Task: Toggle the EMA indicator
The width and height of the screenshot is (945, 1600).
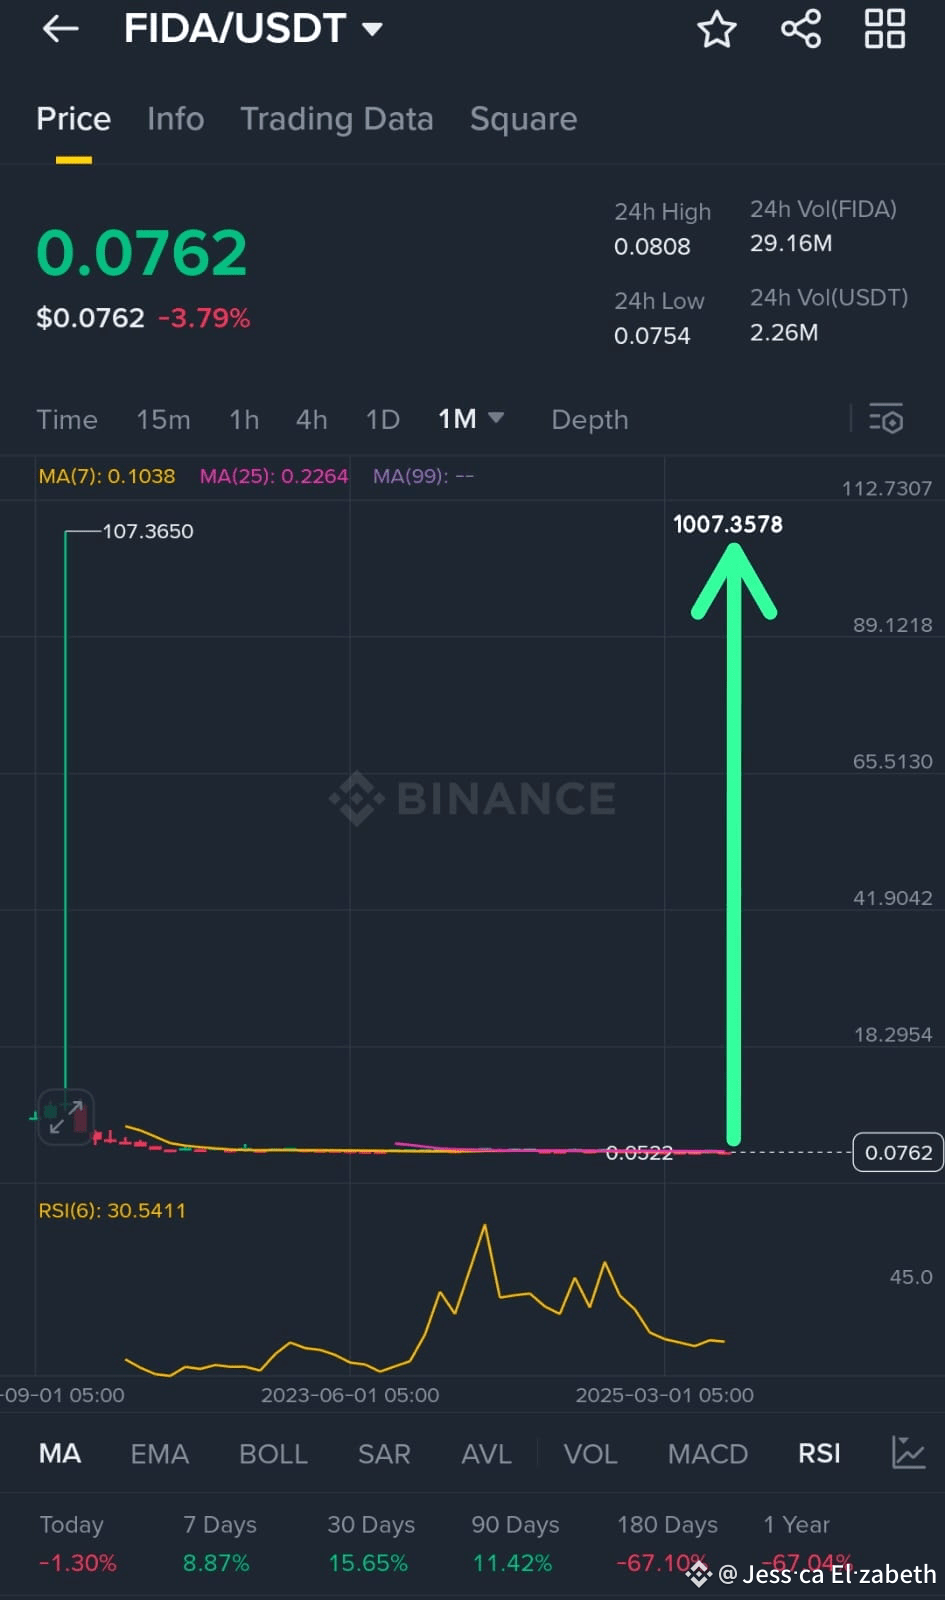Action: click(159, 1453)
